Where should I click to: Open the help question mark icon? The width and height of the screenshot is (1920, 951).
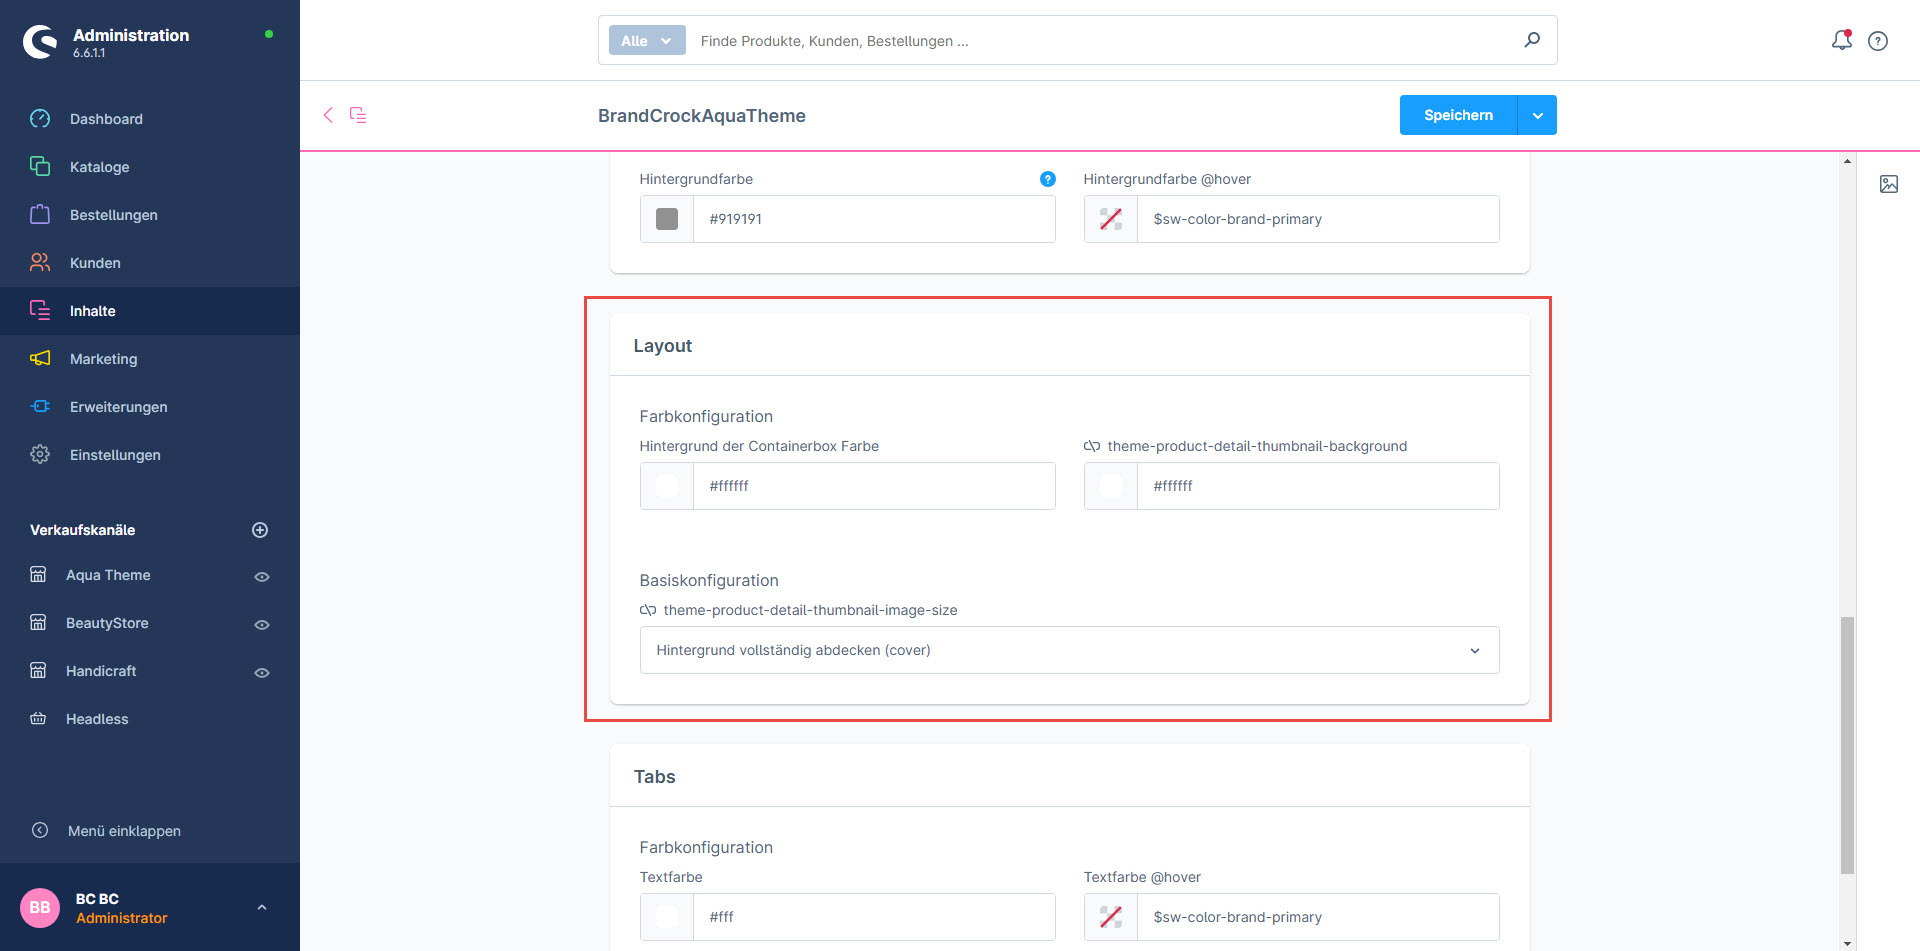1878,41
